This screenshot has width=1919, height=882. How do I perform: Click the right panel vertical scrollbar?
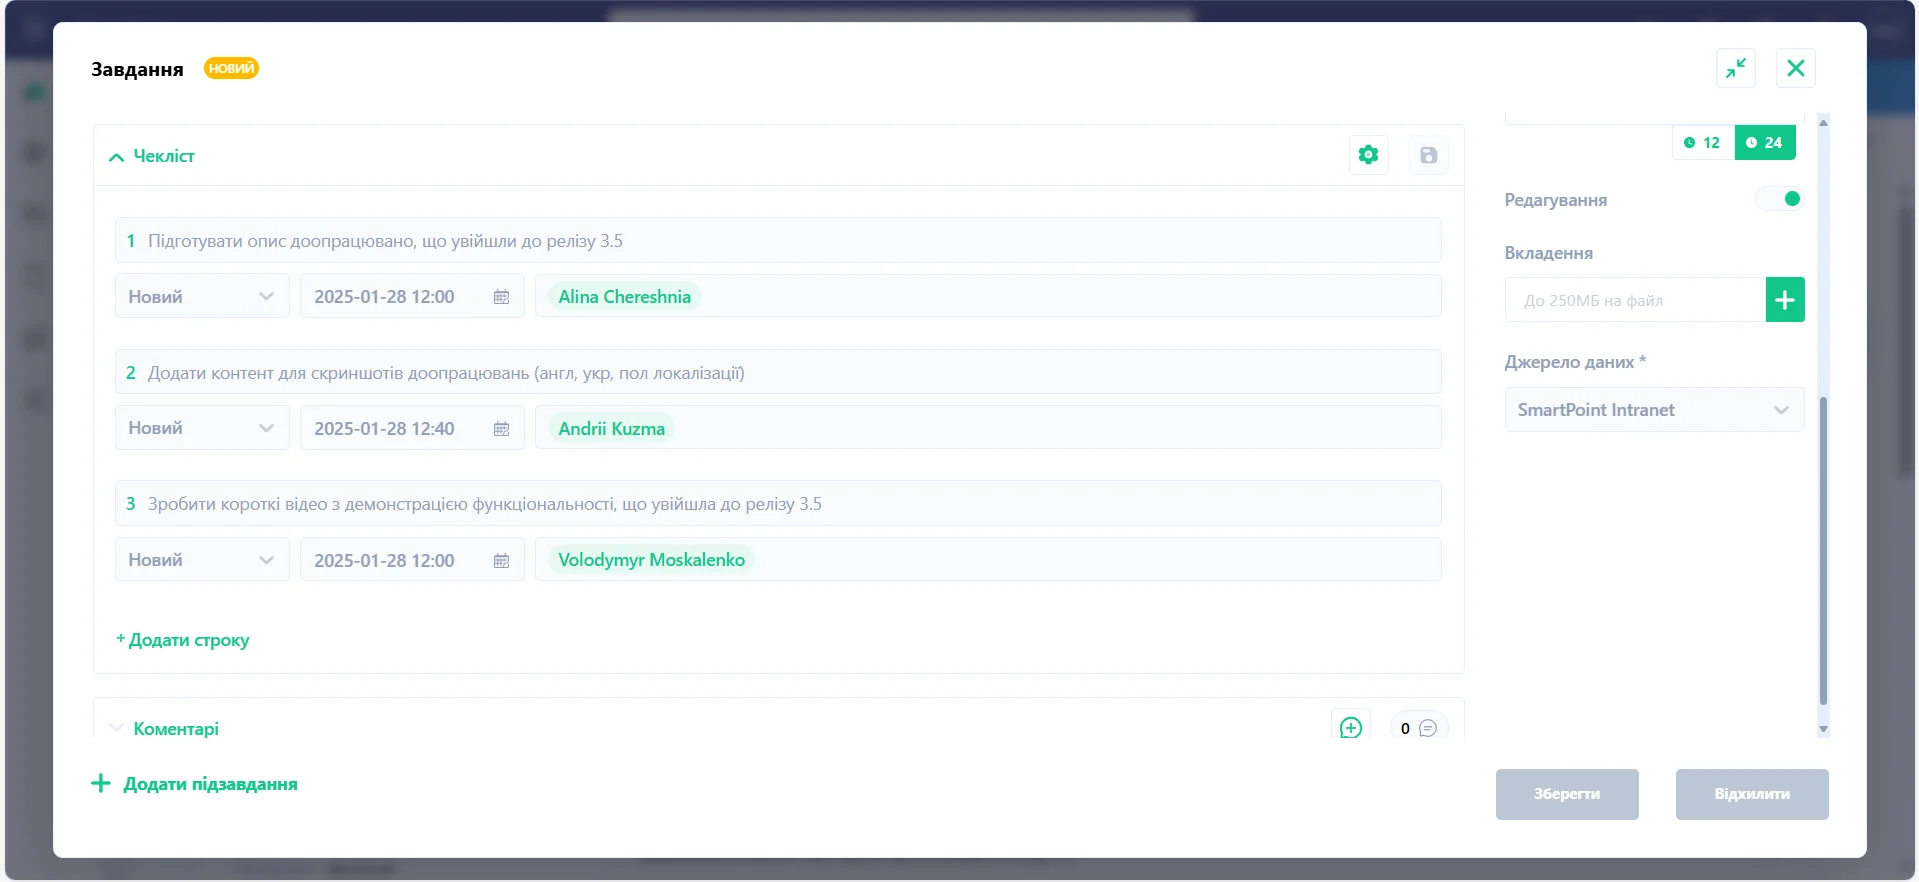1823,550
